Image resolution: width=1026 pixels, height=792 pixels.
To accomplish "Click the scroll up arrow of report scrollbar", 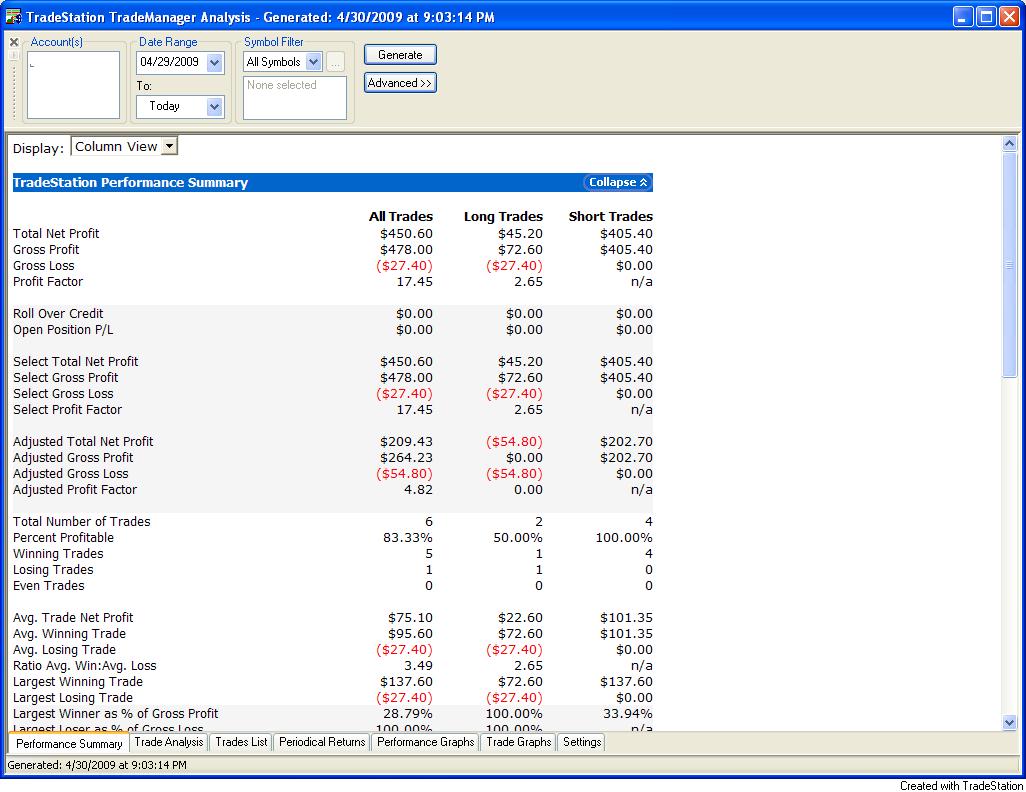I will (1009, 143).
